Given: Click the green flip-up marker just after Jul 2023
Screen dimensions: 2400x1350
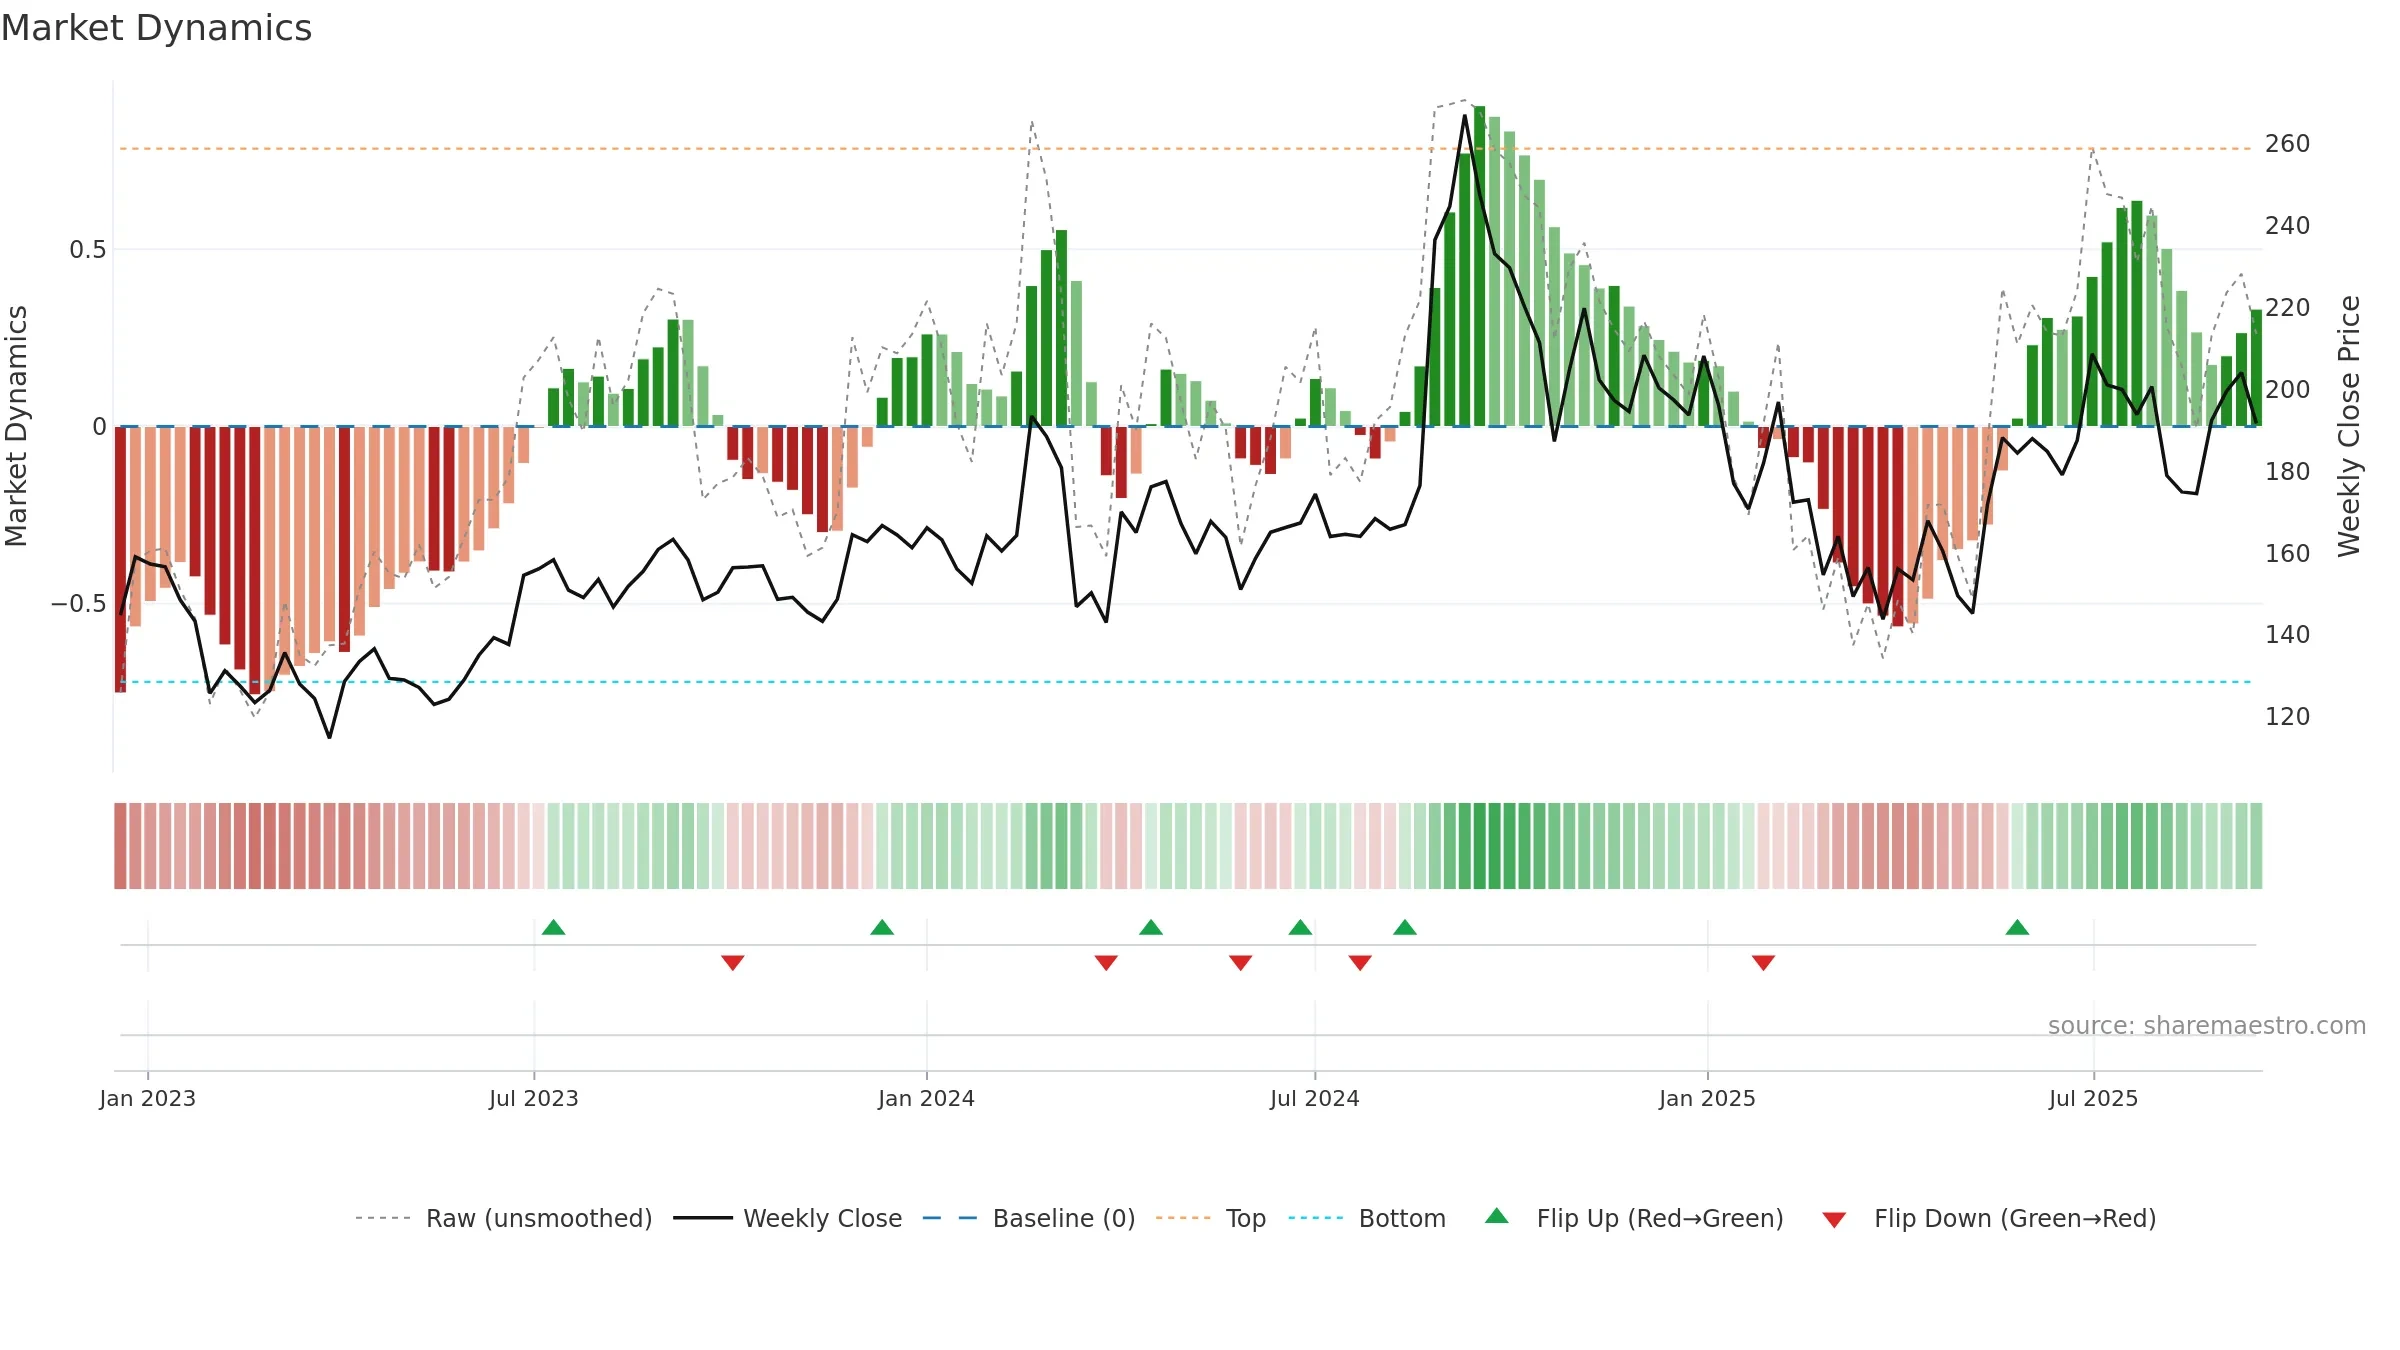Looking at the screenshot, I should point(554,927).
